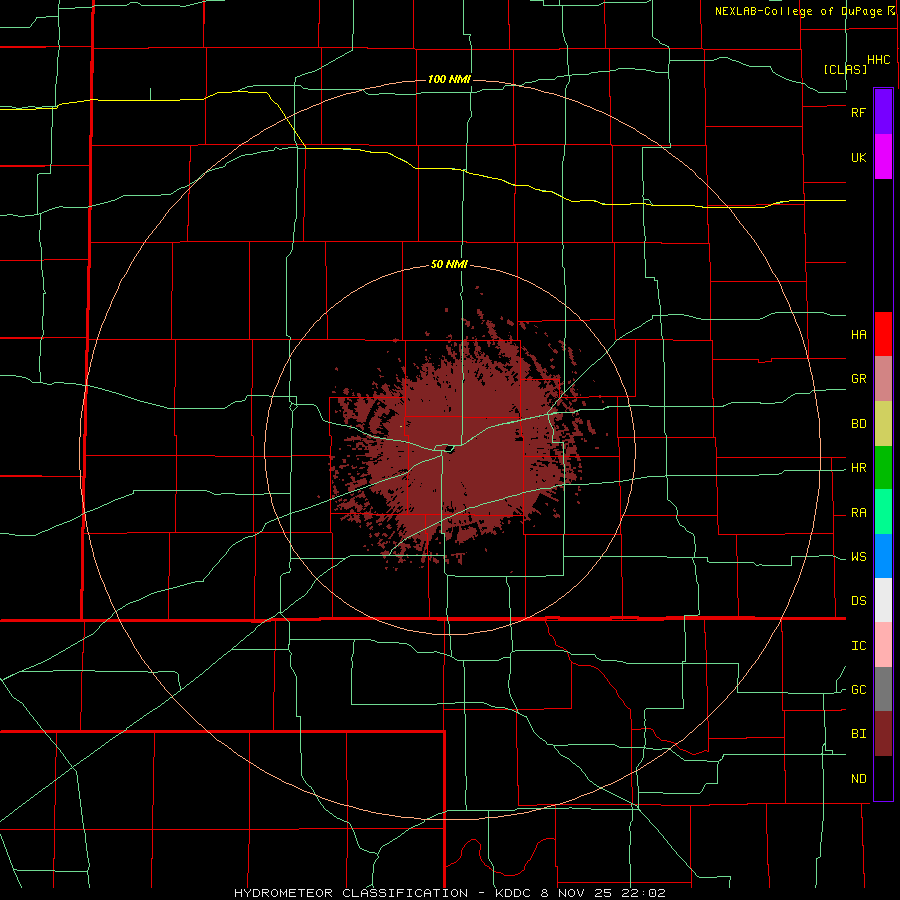900x900 pixels.
Task: Click the HR green legend swatch
Action: point(883,467)
